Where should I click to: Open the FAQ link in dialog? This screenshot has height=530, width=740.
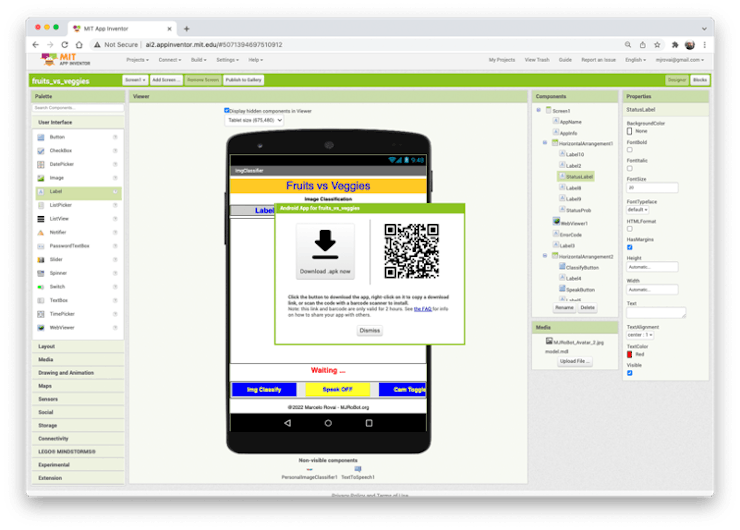click(x=423, y=309)
